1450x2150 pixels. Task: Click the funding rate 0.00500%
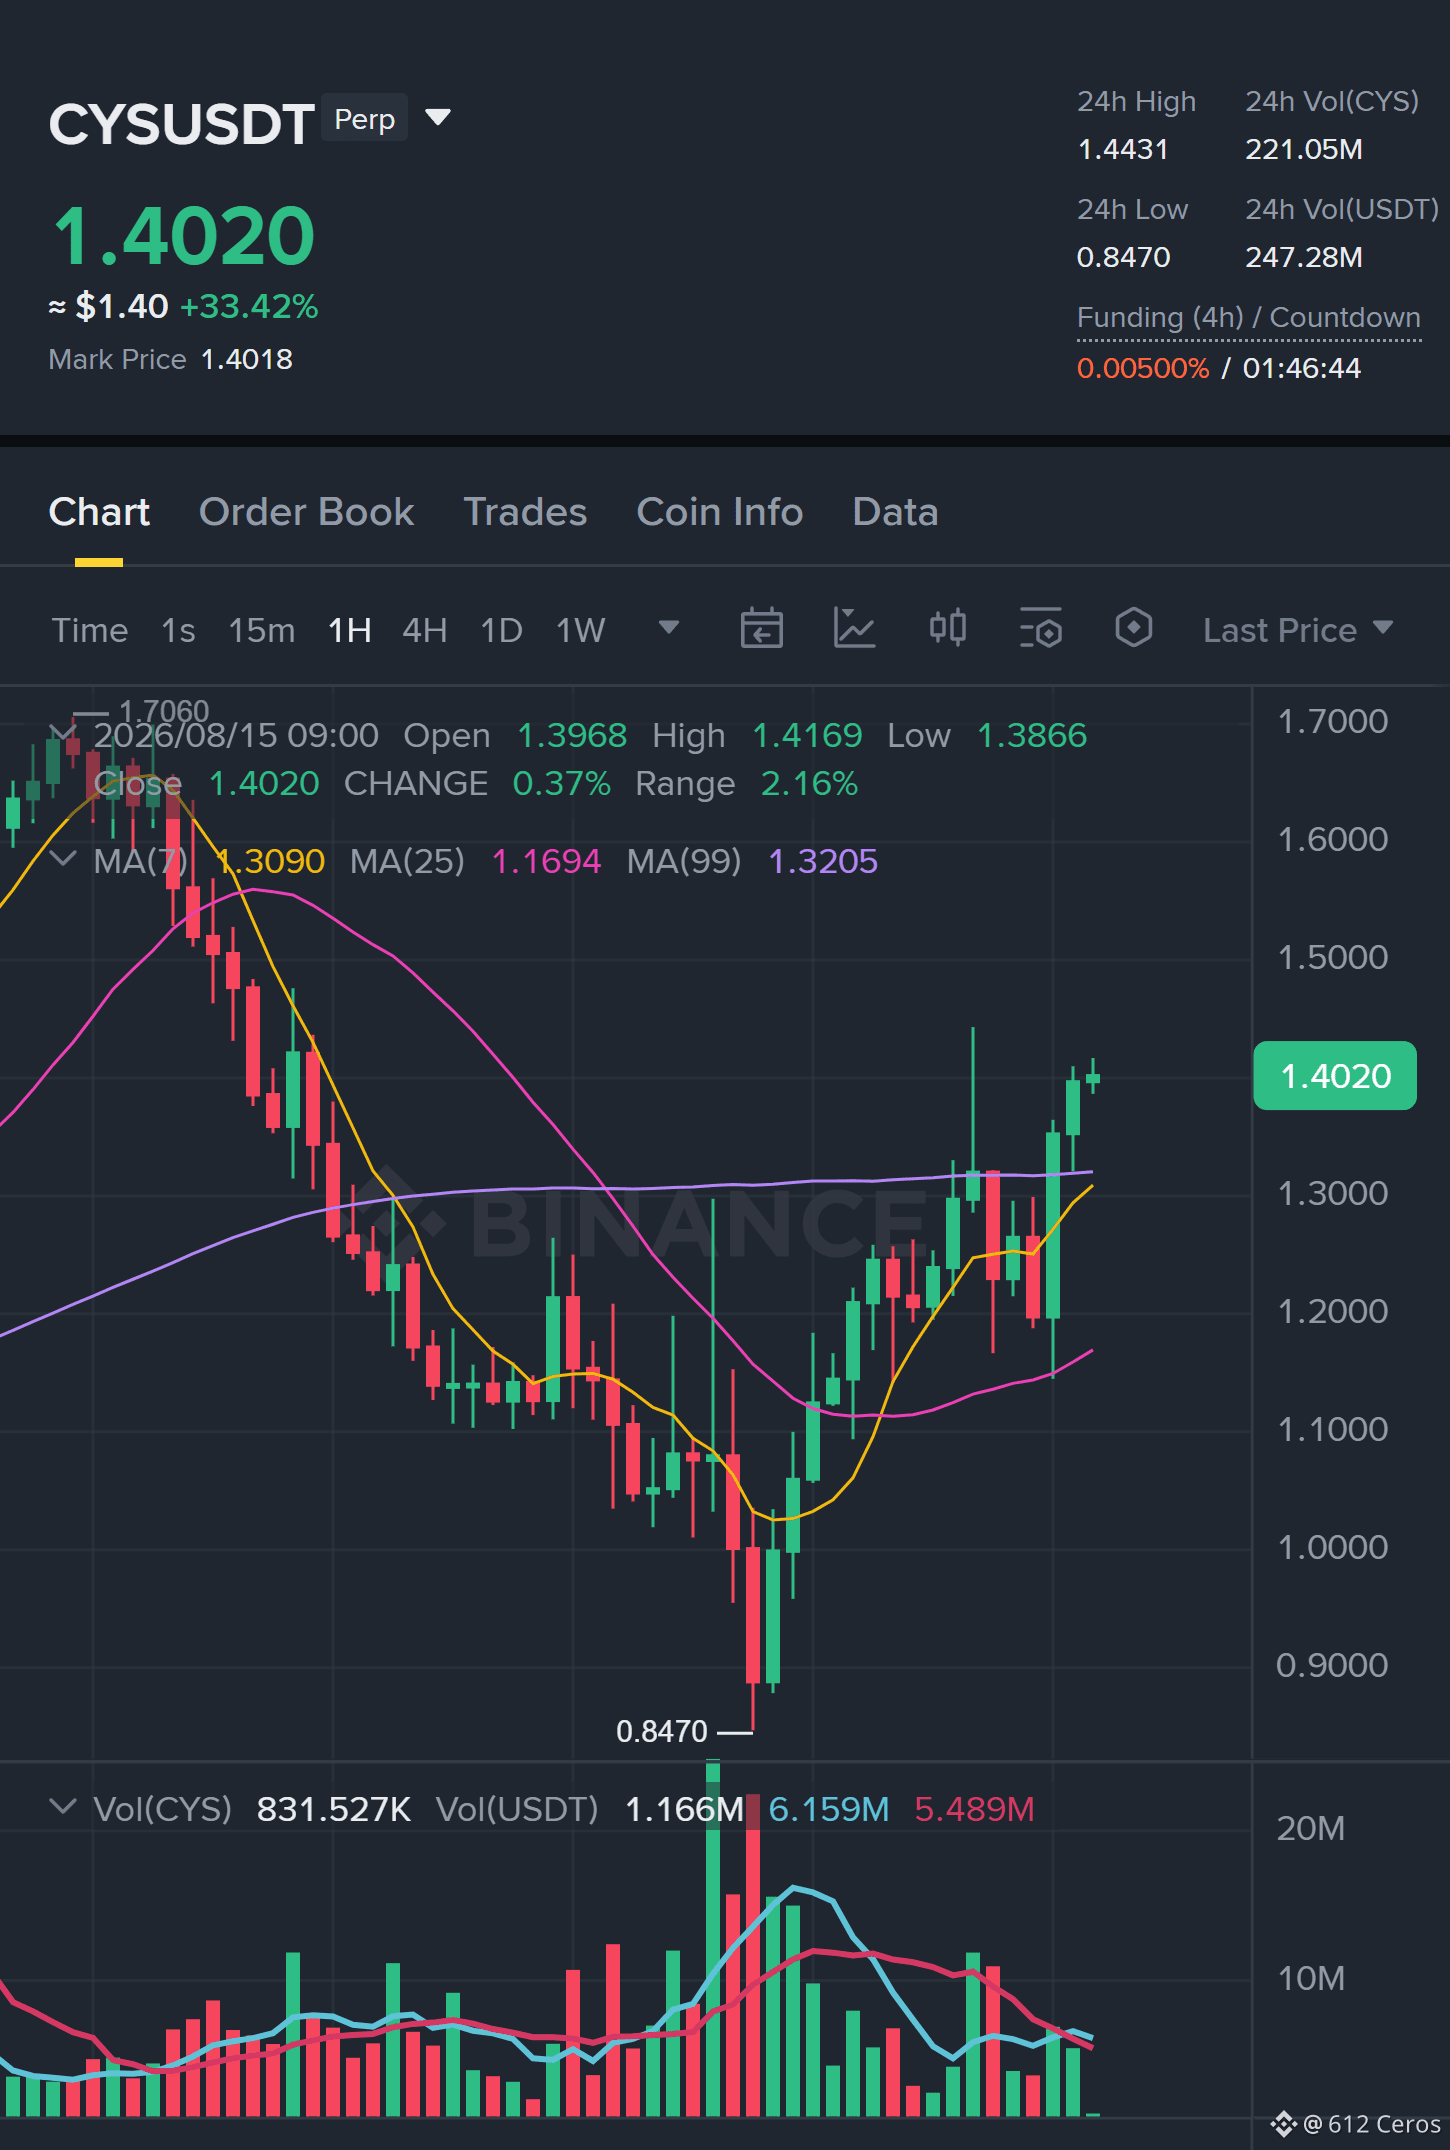point(1143,368)
